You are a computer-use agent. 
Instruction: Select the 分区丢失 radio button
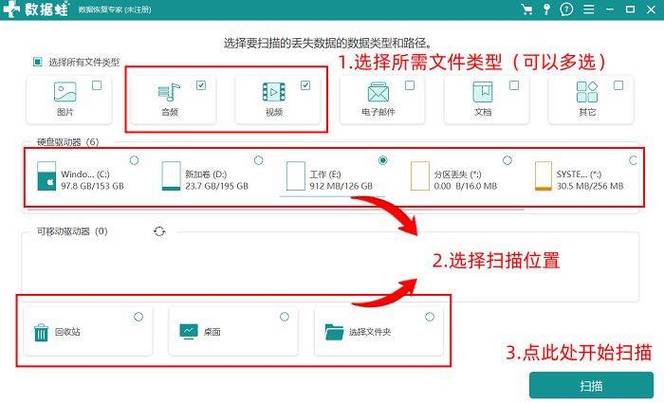[x=507, y=160]
